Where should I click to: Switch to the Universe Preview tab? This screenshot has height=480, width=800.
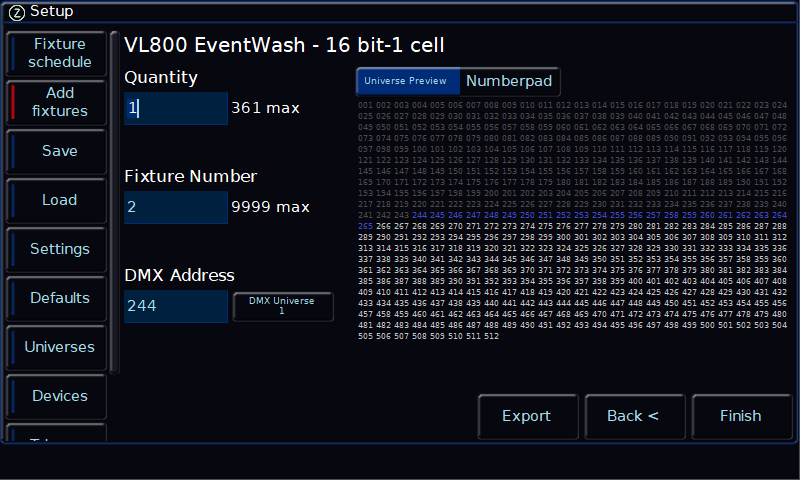point(408,81)
